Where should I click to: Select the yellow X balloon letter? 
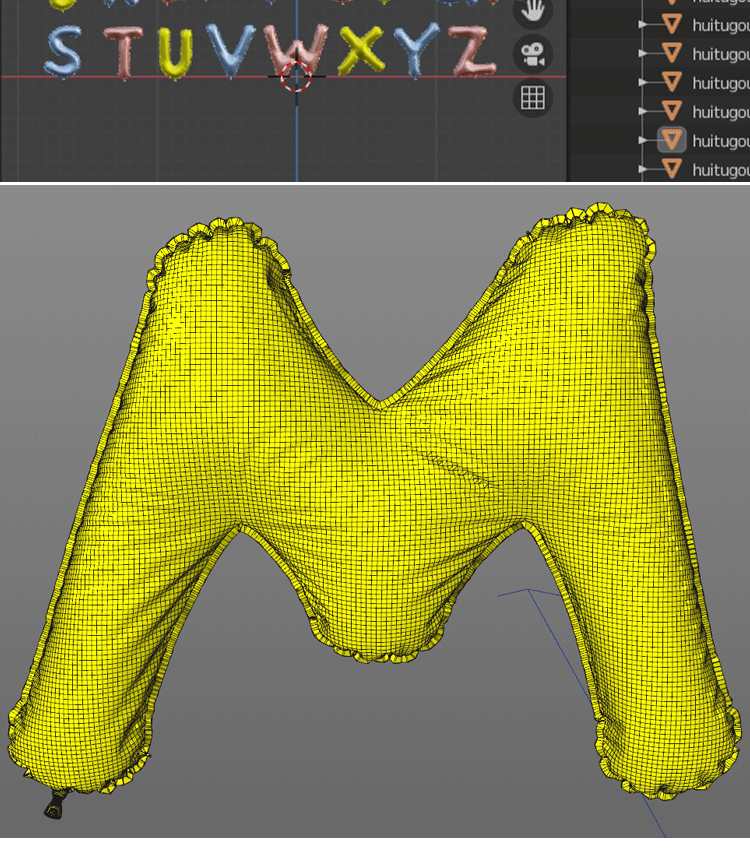[360, 50]
